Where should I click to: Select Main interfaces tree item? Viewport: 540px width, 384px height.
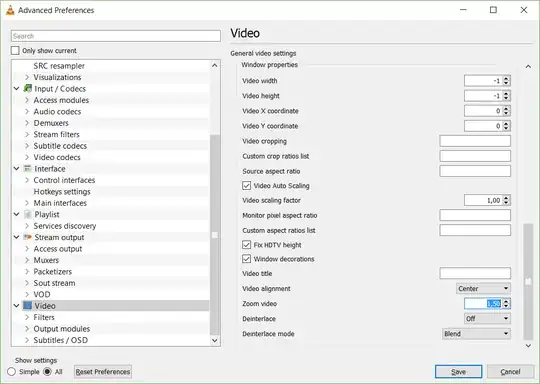pos(60,203)
